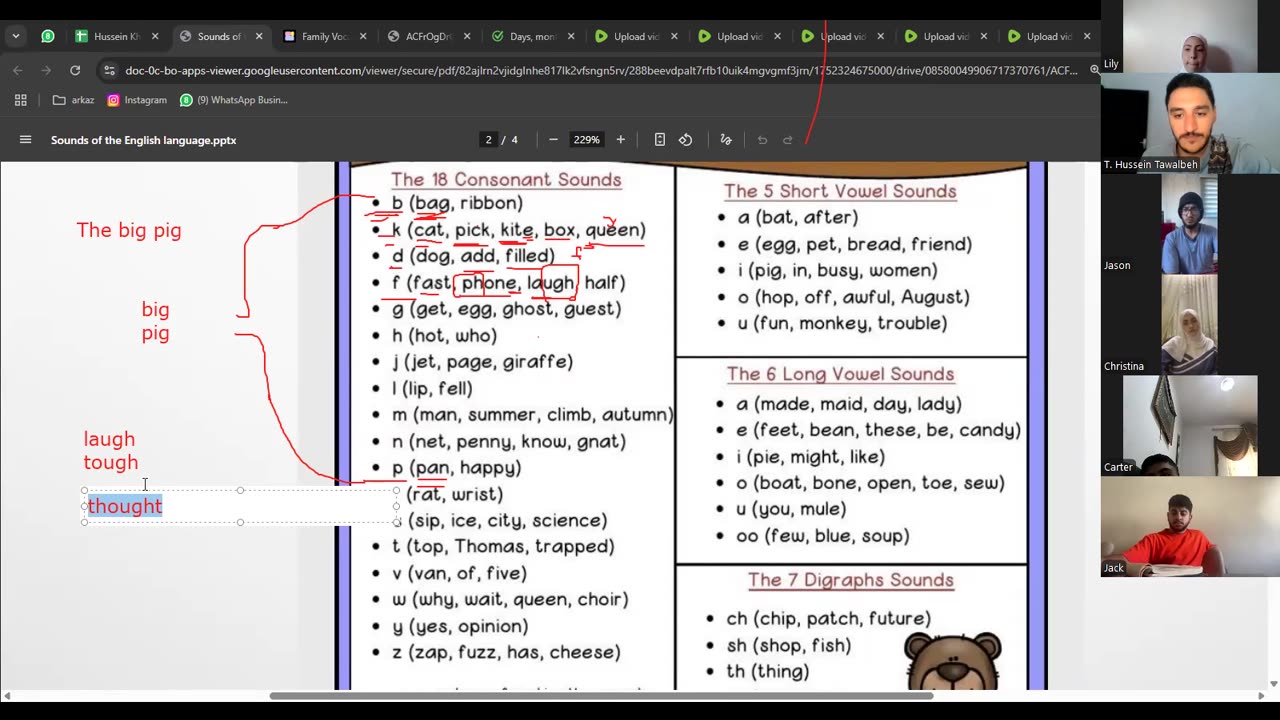Close the ACFrOgDr tab
The image size is (1280, 720).
(x=467, y=36)
